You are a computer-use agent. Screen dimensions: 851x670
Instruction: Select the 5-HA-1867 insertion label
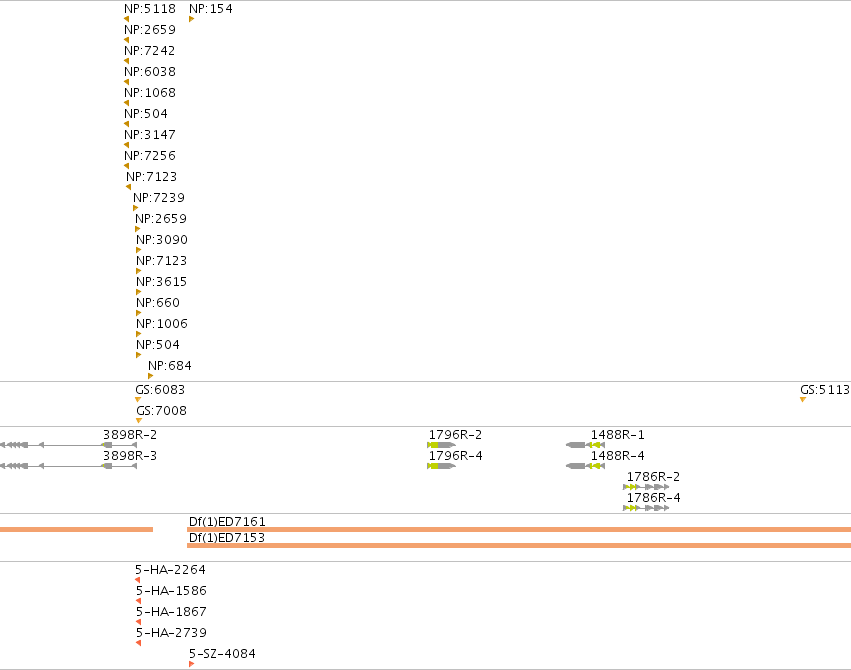[172, 612]
